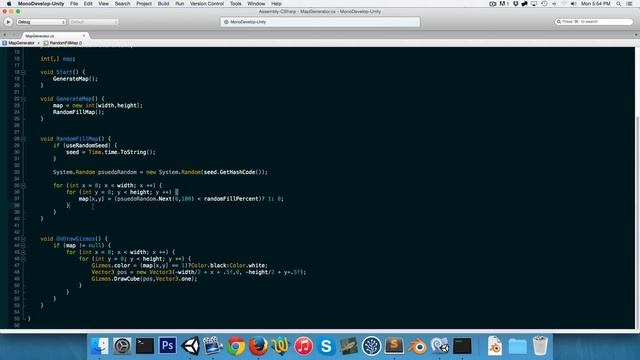This screenshot has width=640, height=360.
Task: Open the Run menu
Action: coord(180,4)
